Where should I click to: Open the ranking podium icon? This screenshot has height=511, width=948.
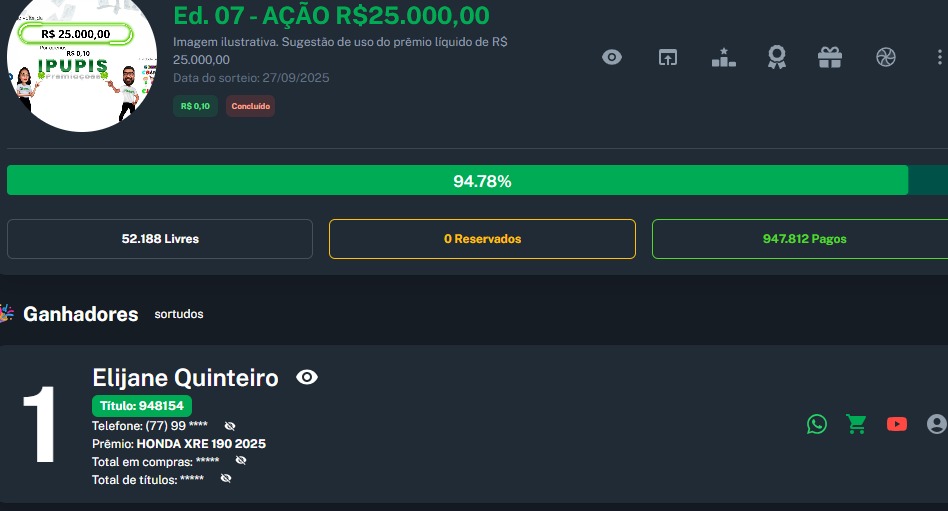point(723,57)
